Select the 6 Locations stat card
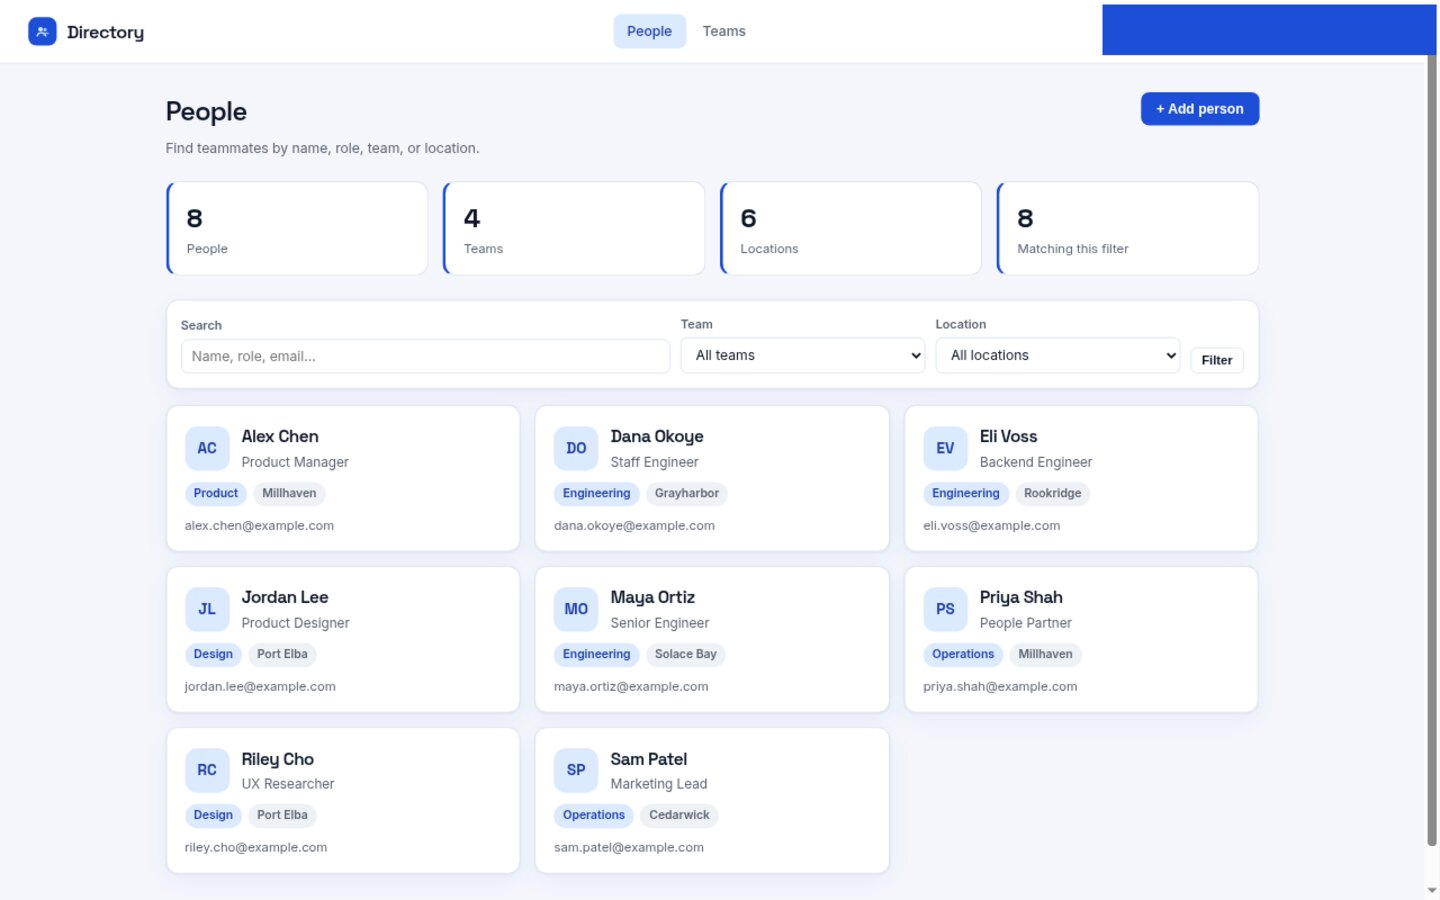This screenshot has height=900, width=1440. [x=851, y=228]
